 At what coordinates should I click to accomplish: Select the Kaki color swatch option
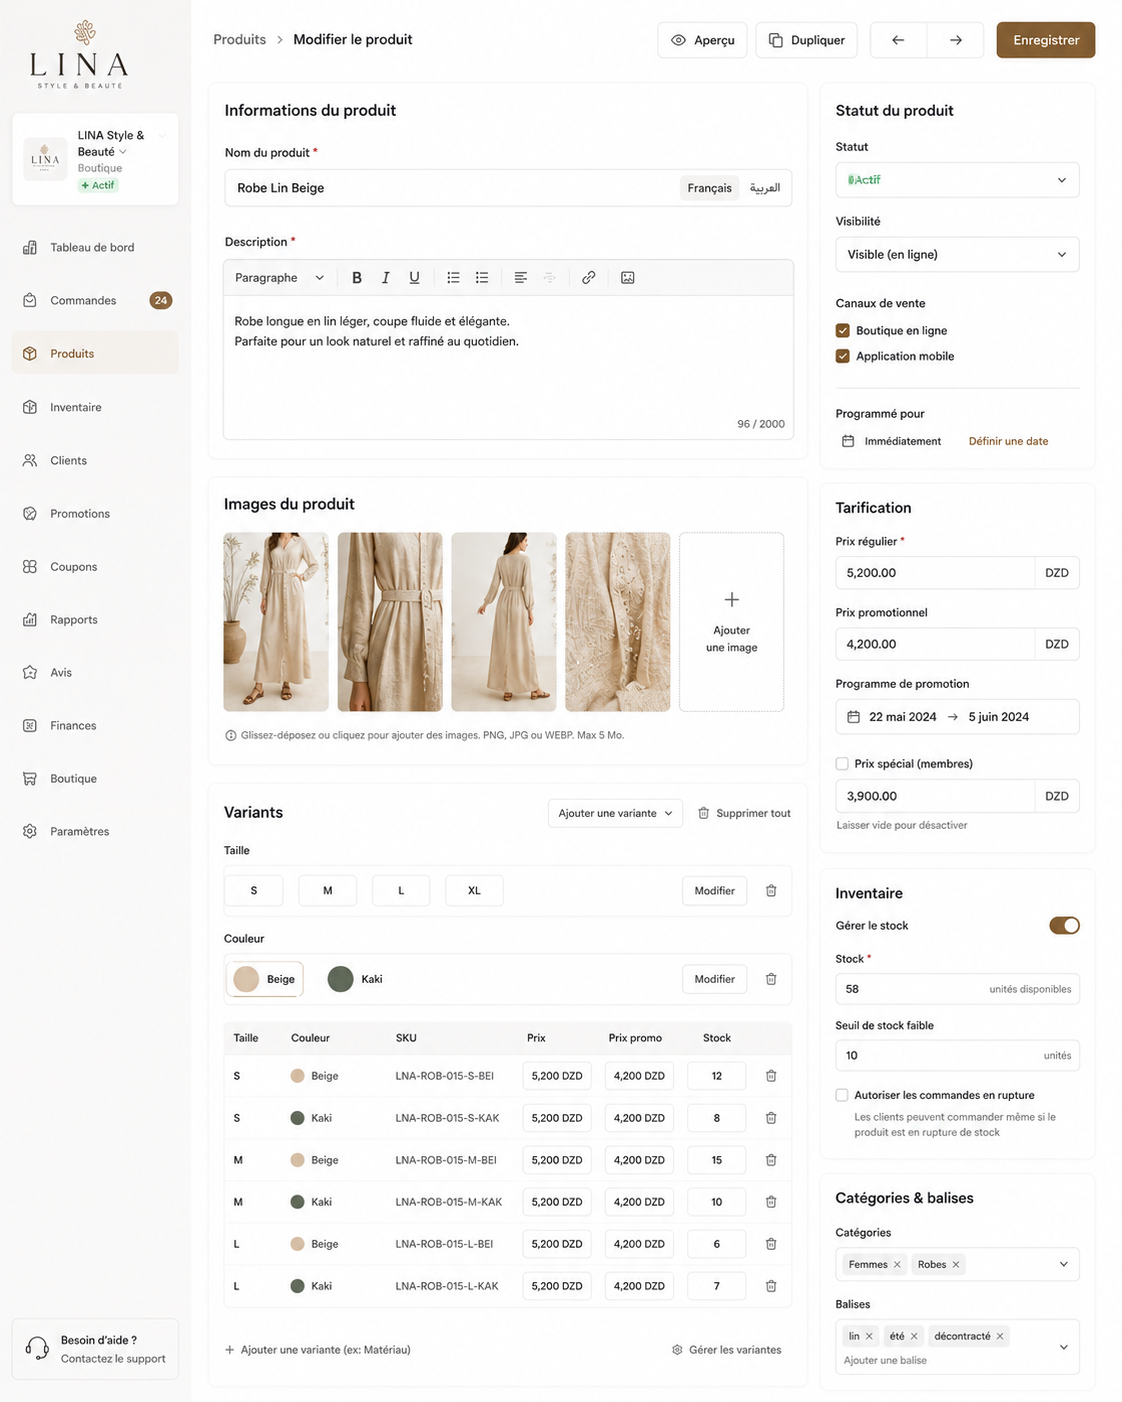pyautogui.click(x=356, y=979)
